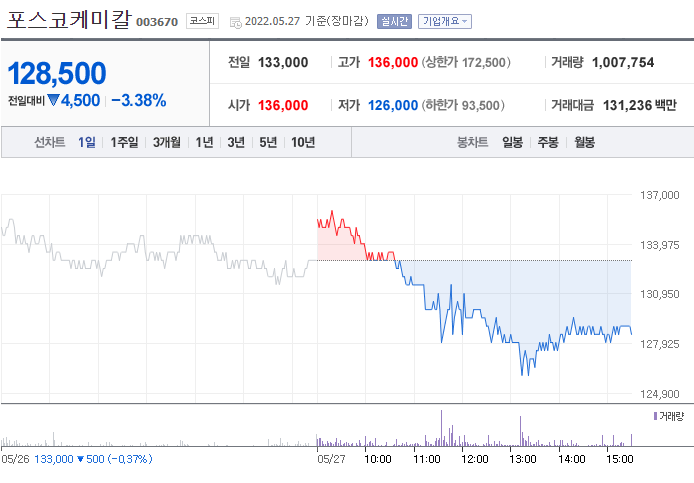Switch to 일봉 daily candle chart
Viewport: 694px width, 483px height.
coord(512,142)
